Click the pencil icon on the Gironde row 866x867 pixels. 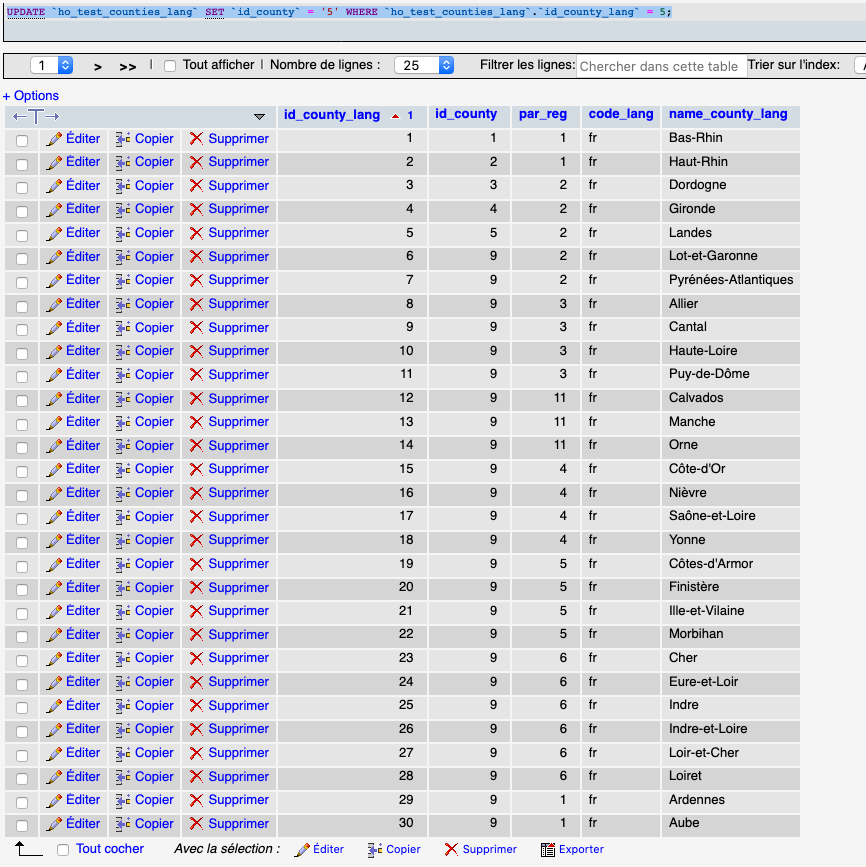(54, 209)
